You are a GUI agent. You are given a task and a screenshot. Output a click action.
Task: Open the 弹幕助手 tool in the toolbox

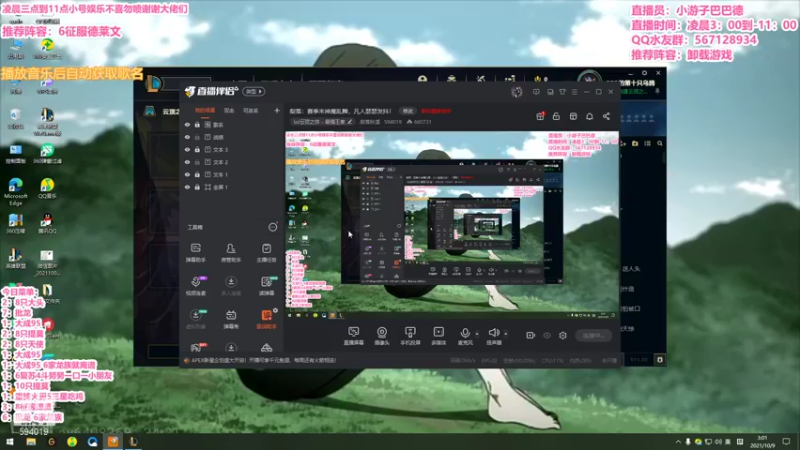click(x=195, y=253)
